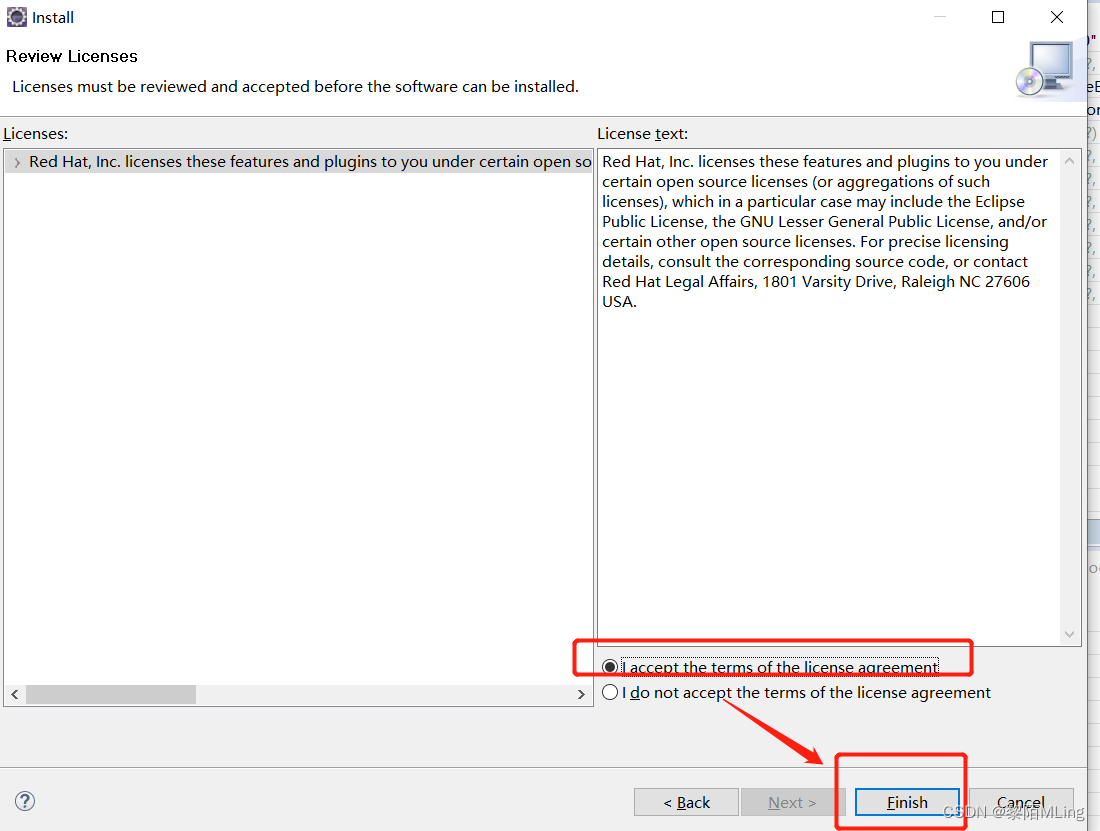Viewport: 1100px width, 831px height.
Task: Click inside the License text area
Action: coord(829,396)
